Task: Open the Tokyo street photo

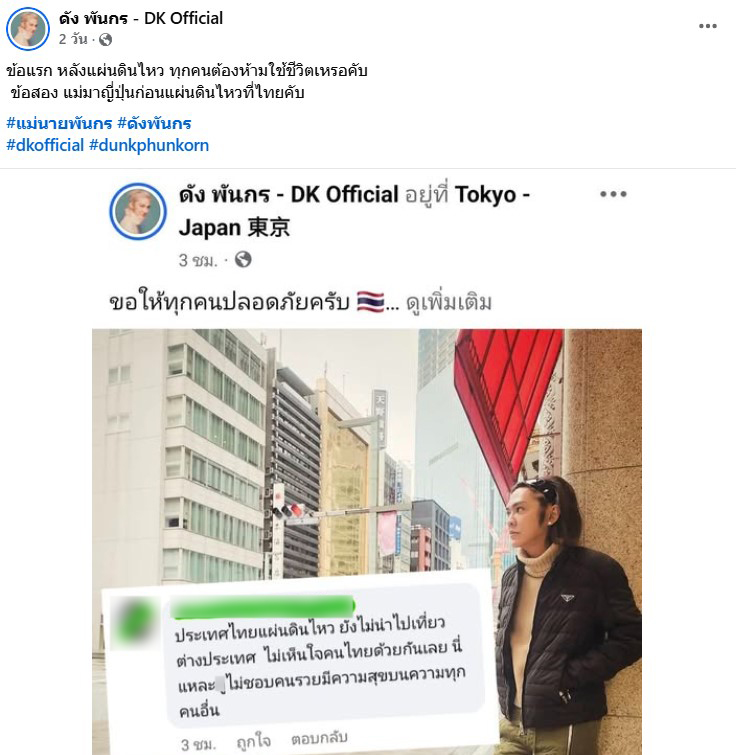Action: pos(367,541)
